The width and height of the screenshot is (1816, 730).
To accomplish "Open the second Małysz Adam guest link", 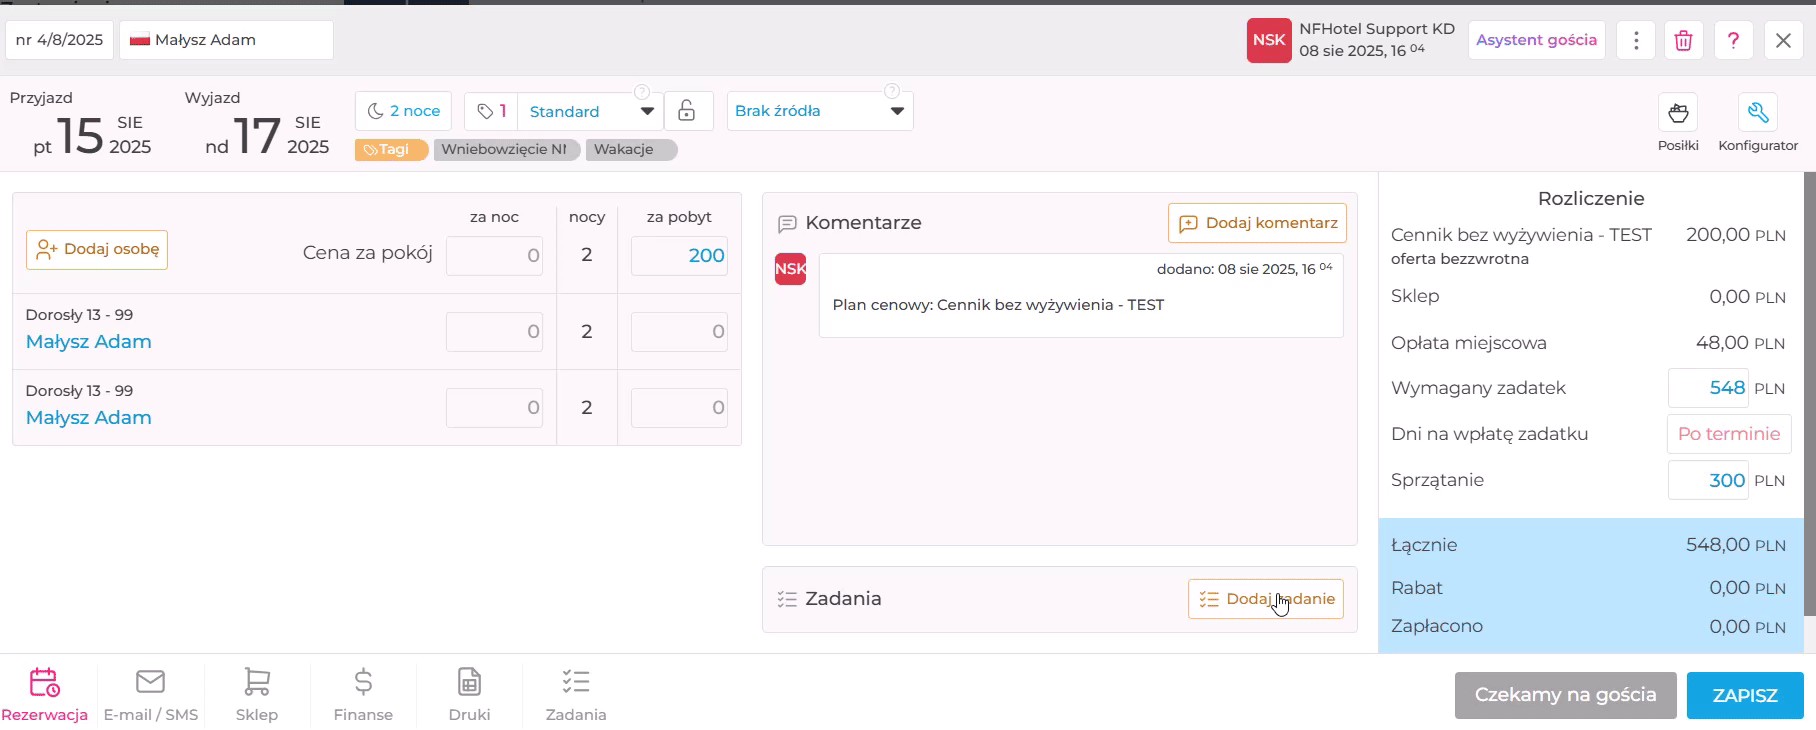I will tap(89, 418).
